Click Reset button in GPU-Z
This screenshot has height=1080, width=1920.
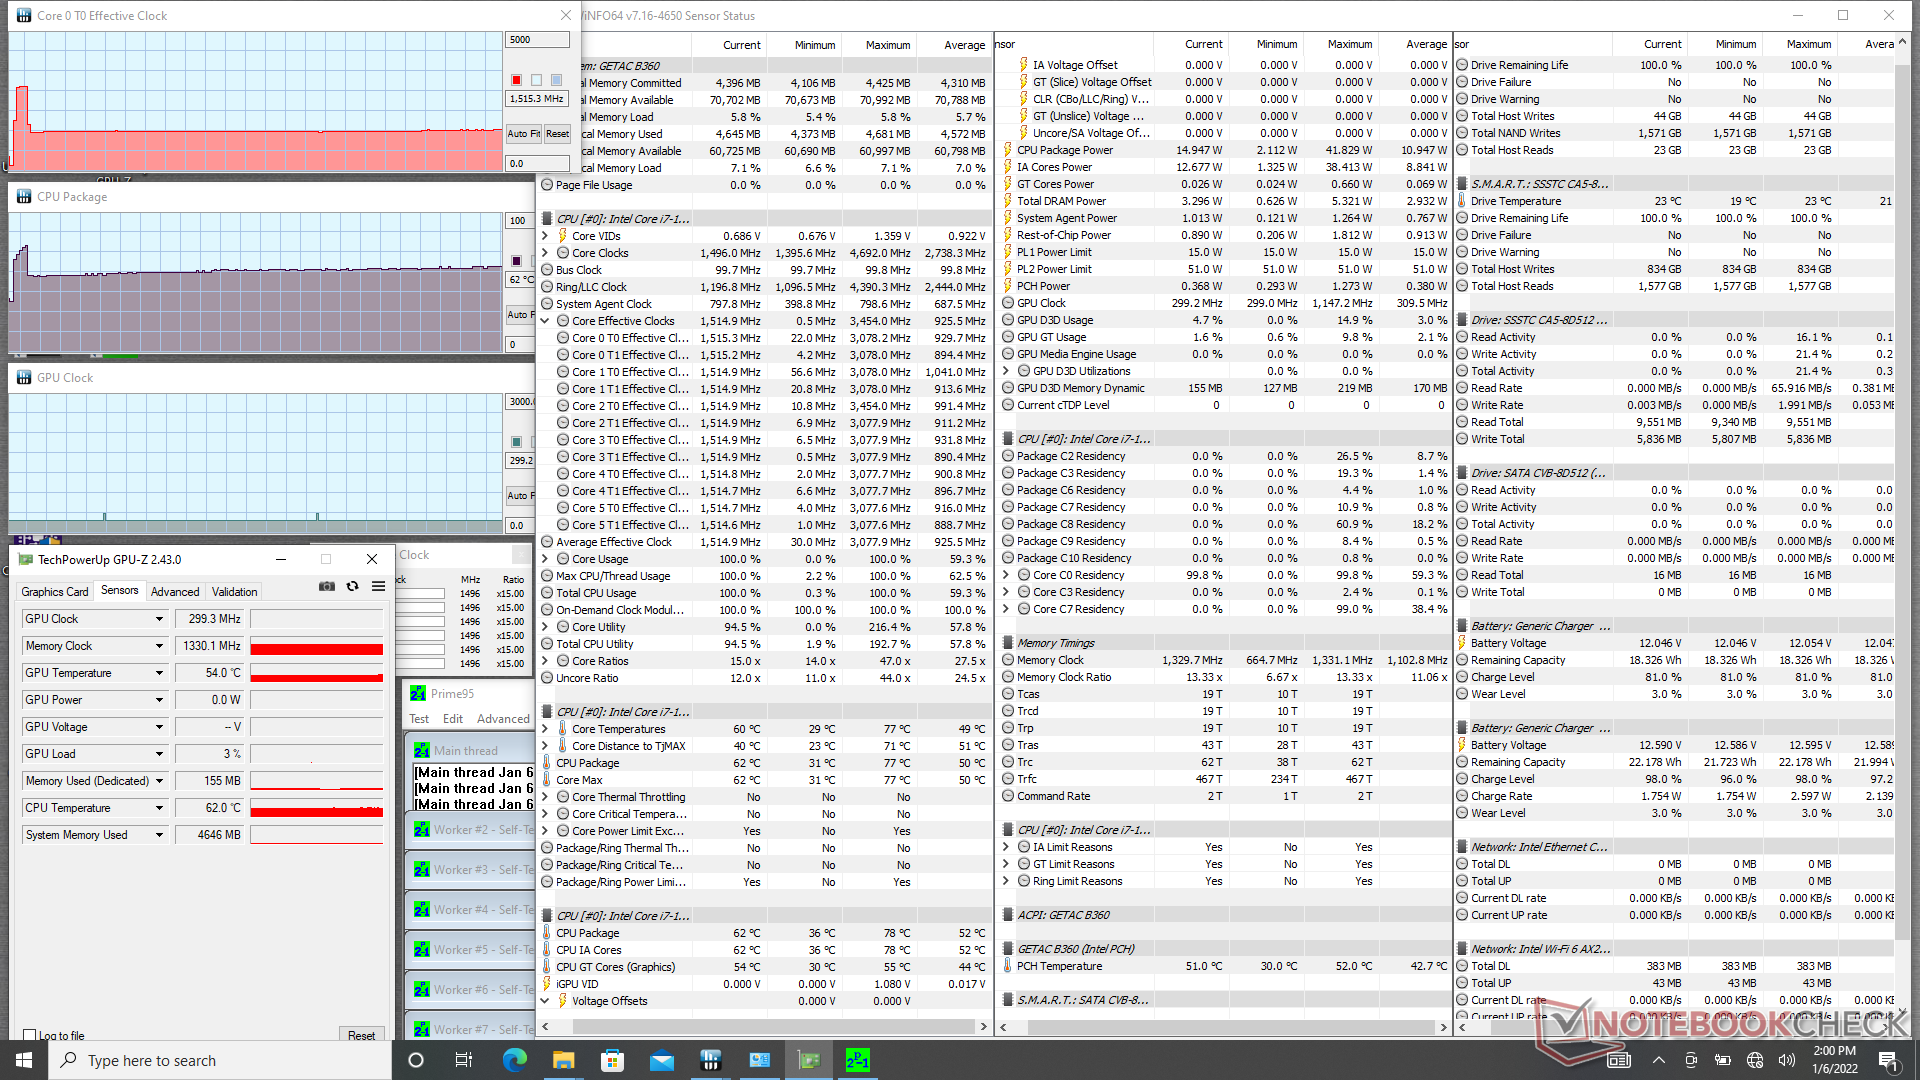(x=361, y=1036)
